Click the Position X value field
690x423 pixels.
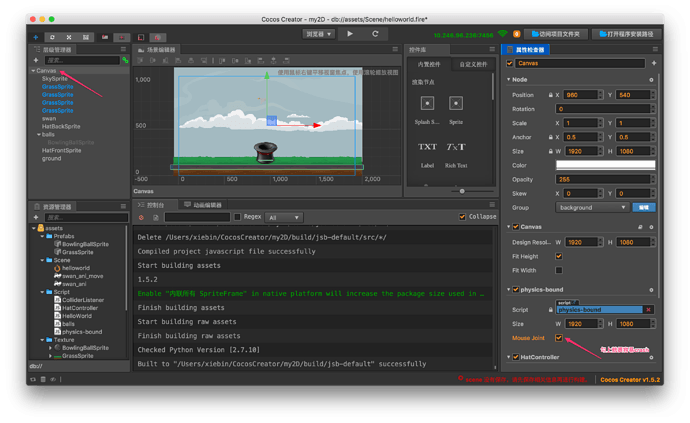[x=581, y=95]
